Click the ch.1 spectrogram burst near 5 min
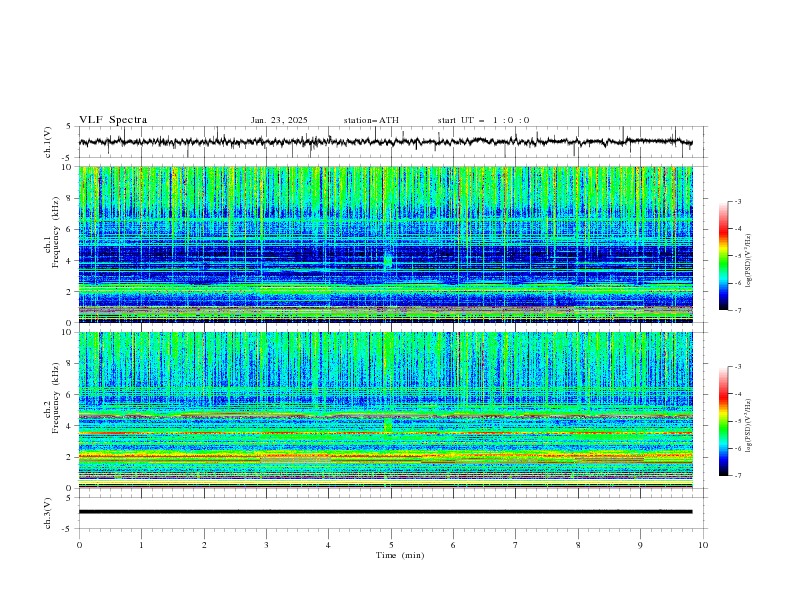Screen dimensions: 792x612 (x=388, y=260)
